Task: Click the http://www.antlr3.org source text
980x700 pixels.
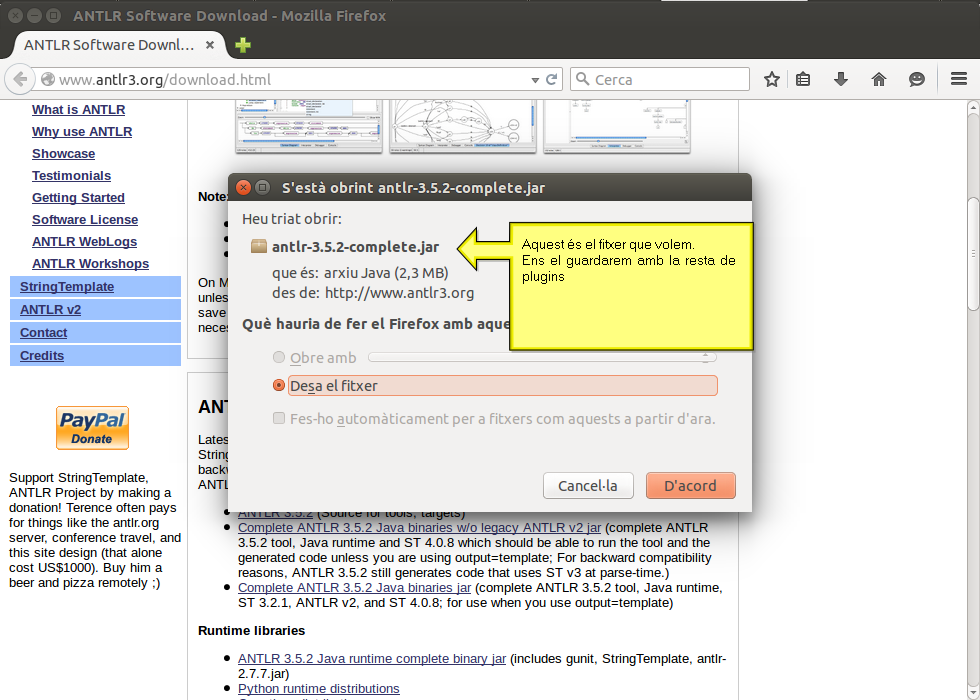Action: [399, 293]
